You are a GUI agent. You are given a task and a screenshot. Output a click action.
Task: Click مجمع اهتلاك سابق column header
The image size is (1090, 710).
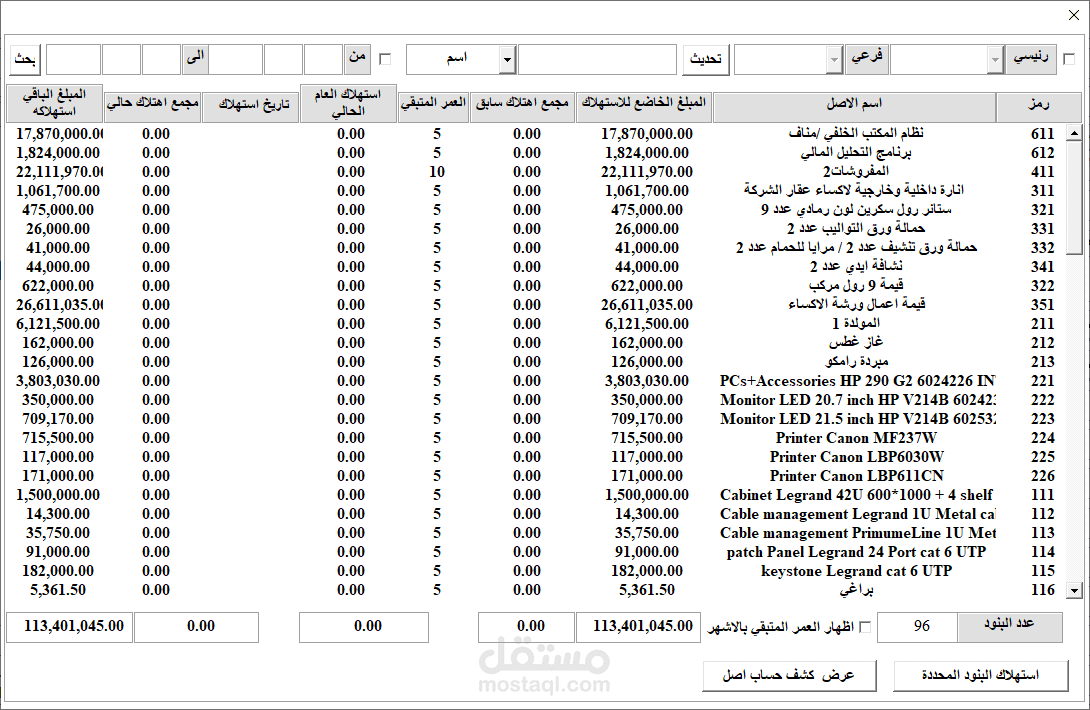tap(522, 108)
